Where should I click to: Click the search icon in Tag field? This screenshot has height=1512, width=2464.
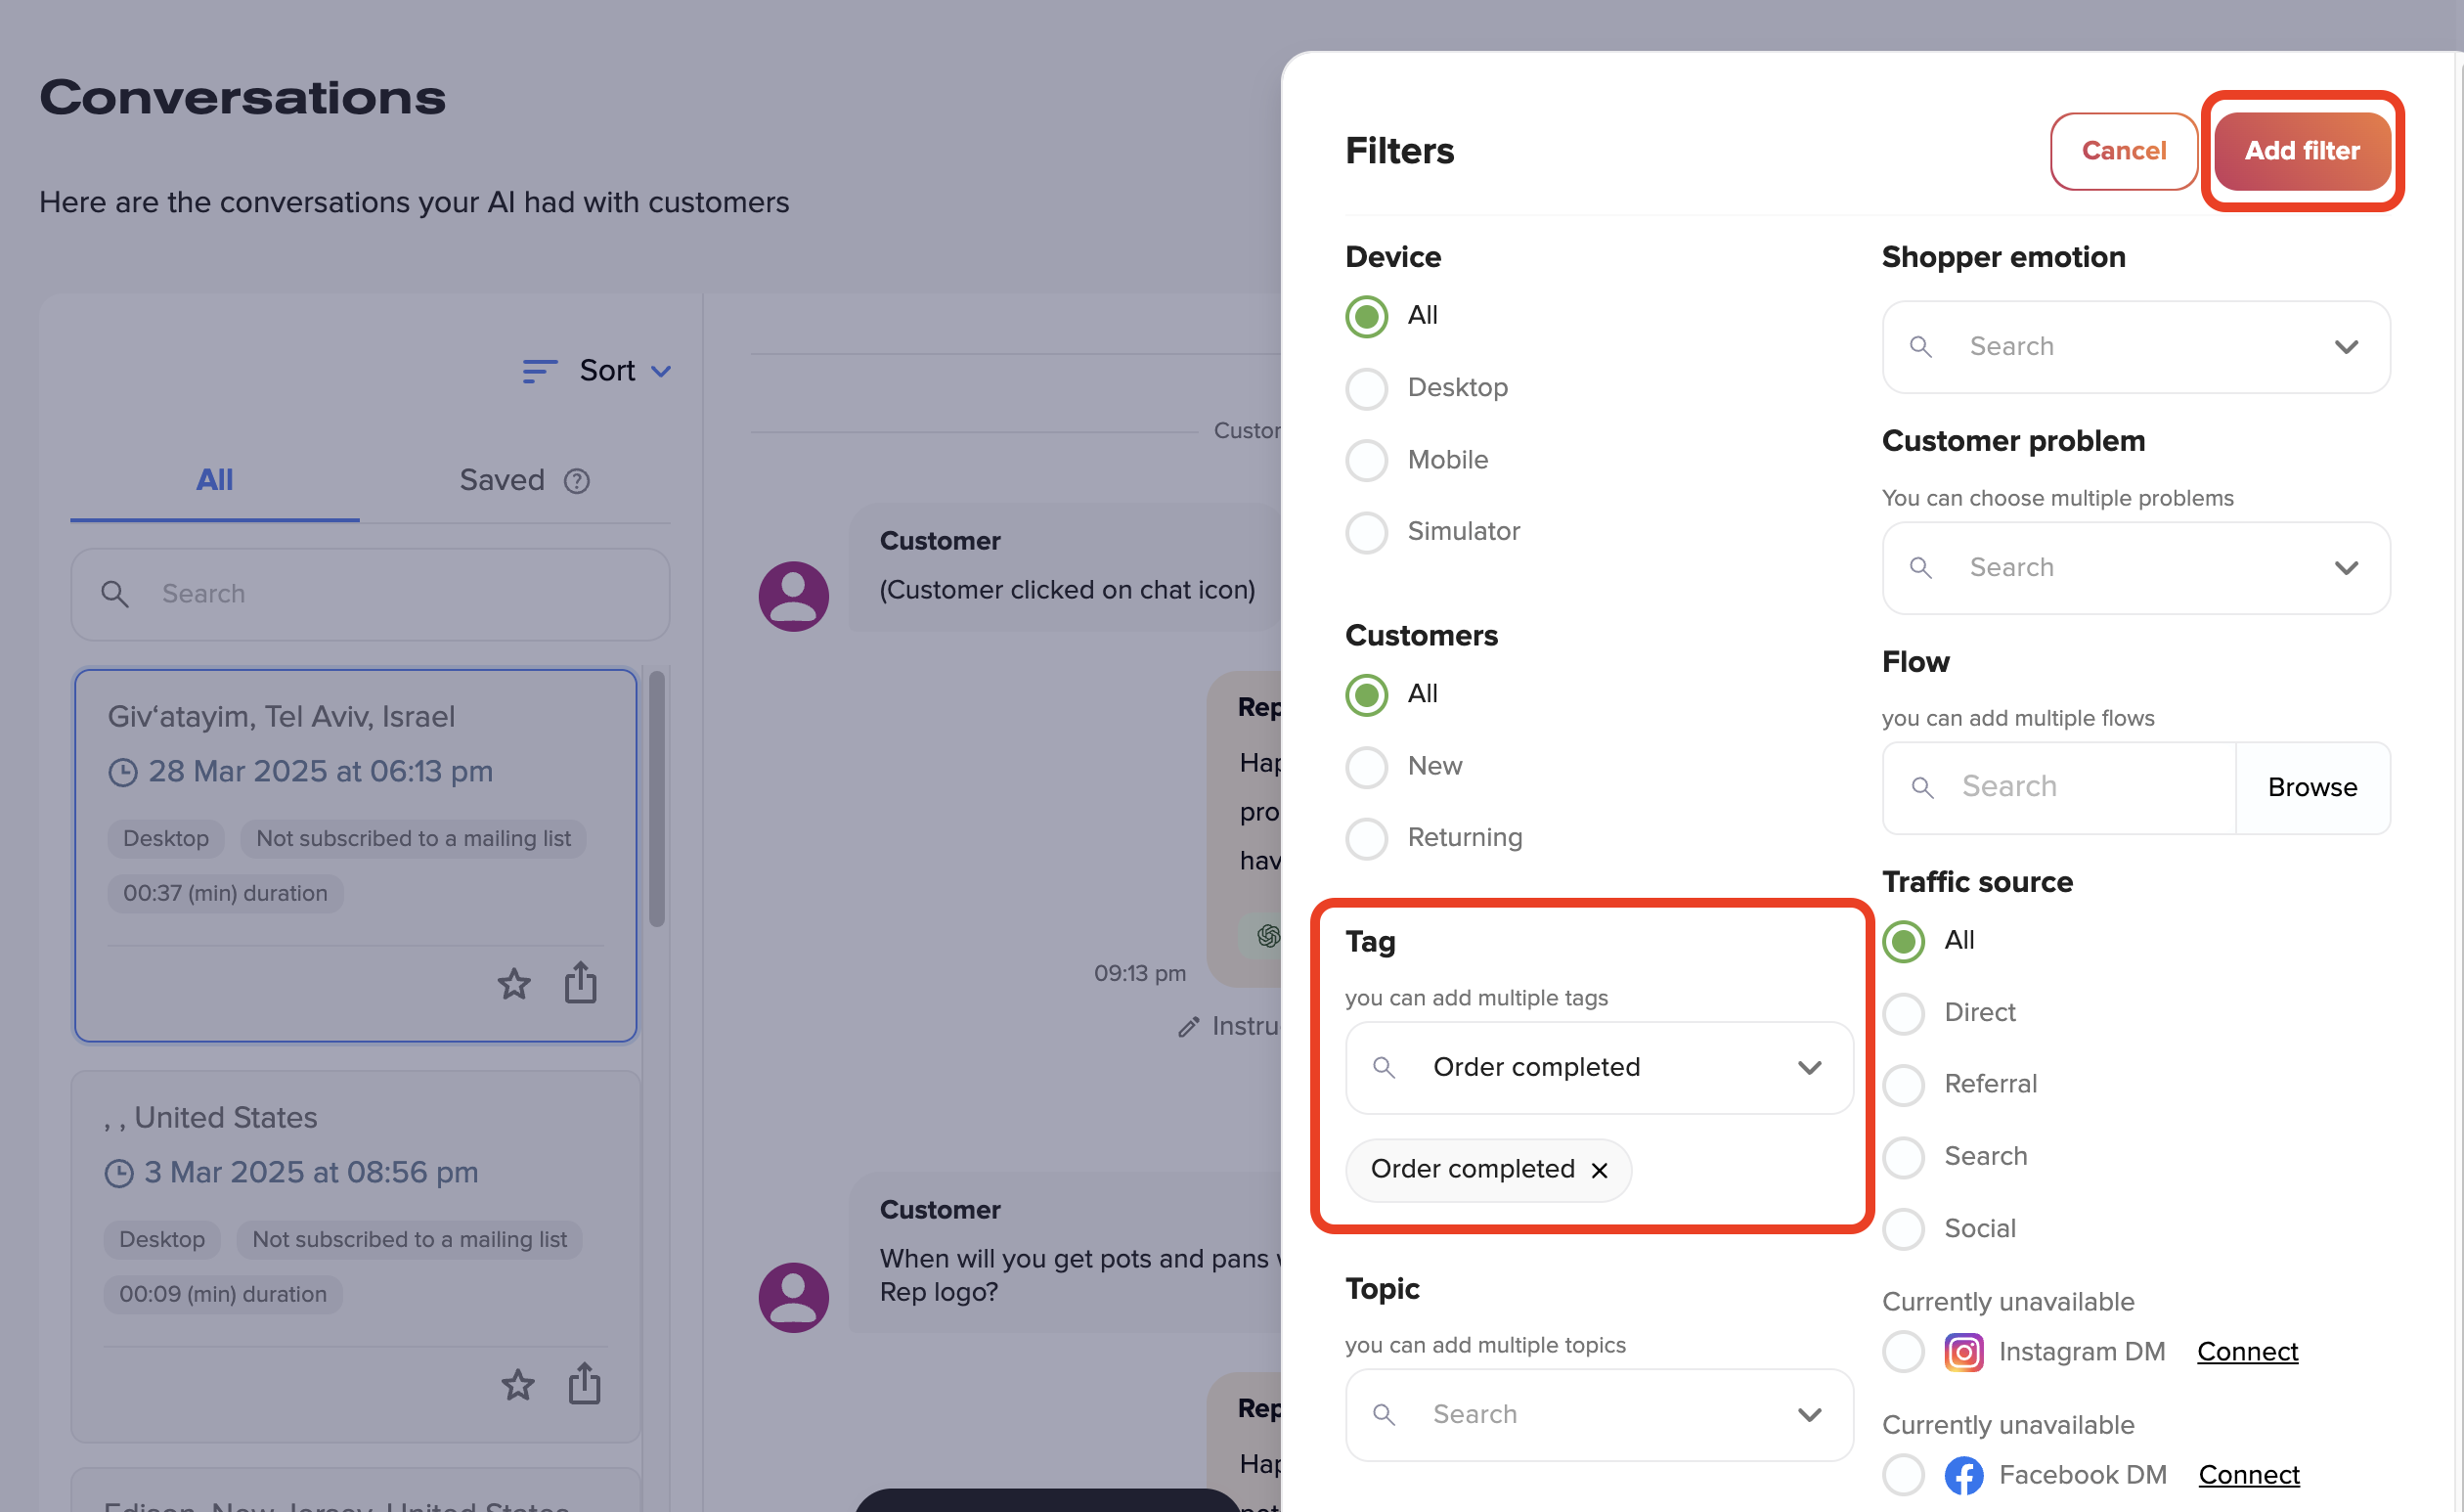coord(1384,1068)
